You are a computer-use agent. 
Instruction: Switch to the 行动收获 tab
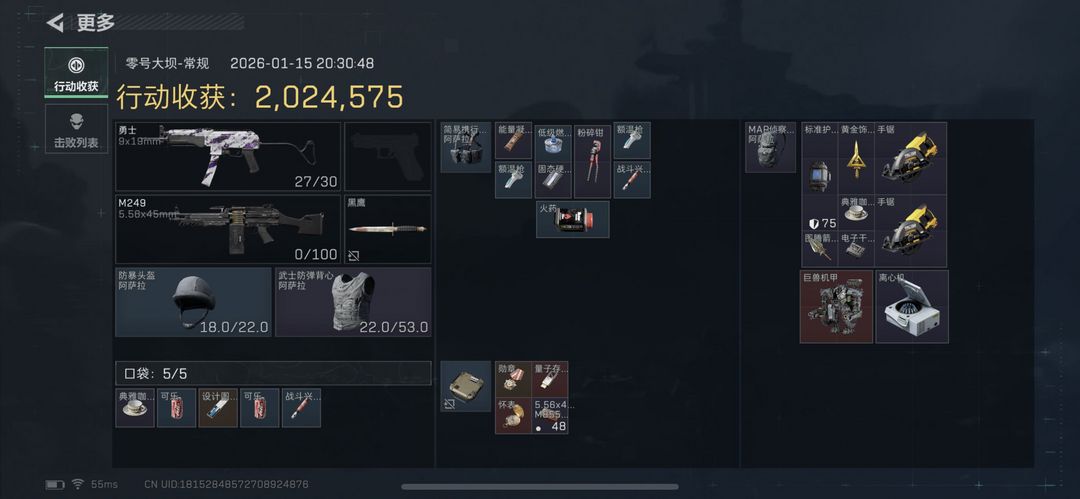point(76,72)
